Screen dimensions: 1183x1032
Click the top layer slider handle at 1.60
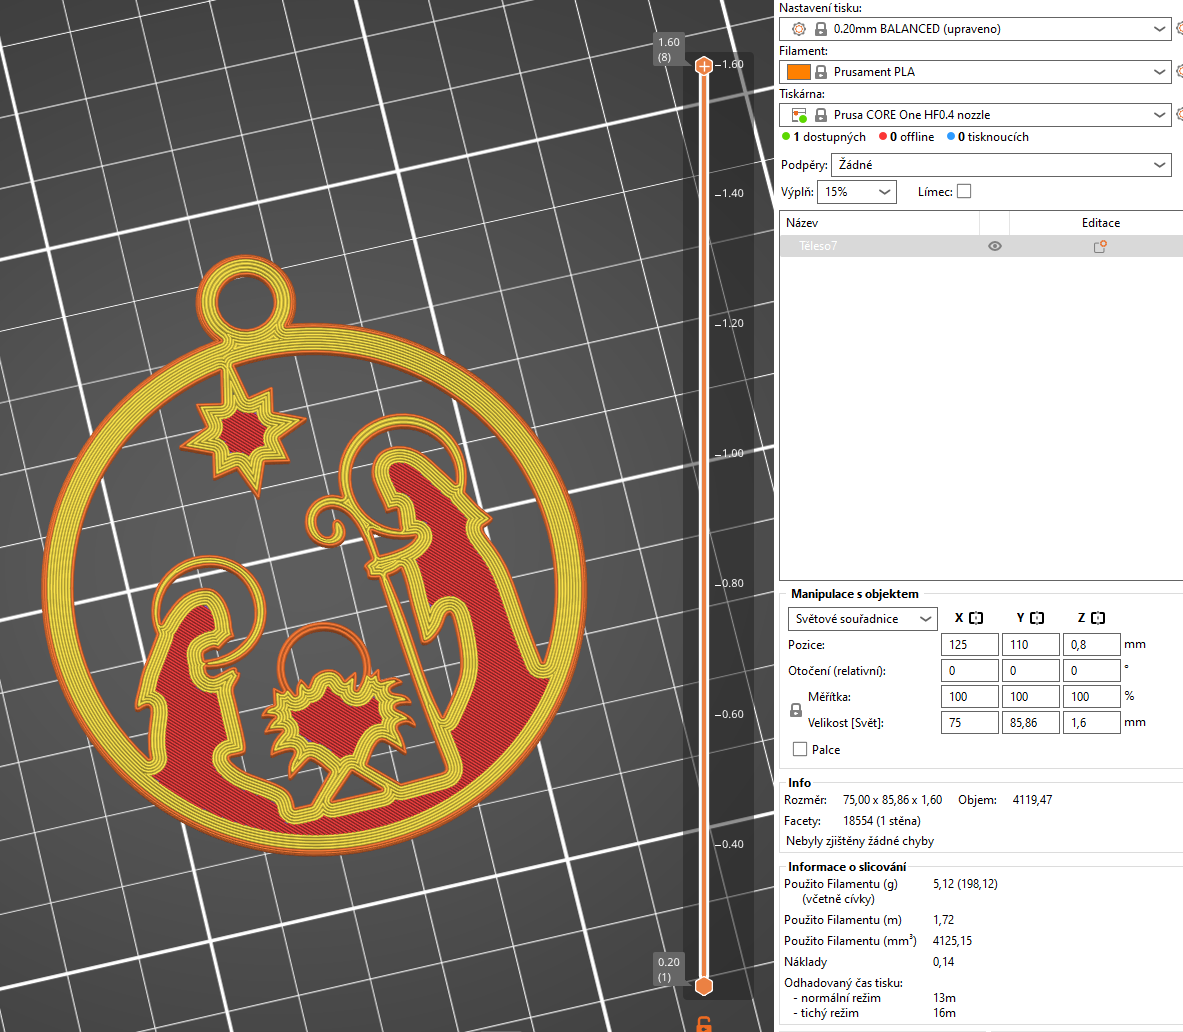704,66
